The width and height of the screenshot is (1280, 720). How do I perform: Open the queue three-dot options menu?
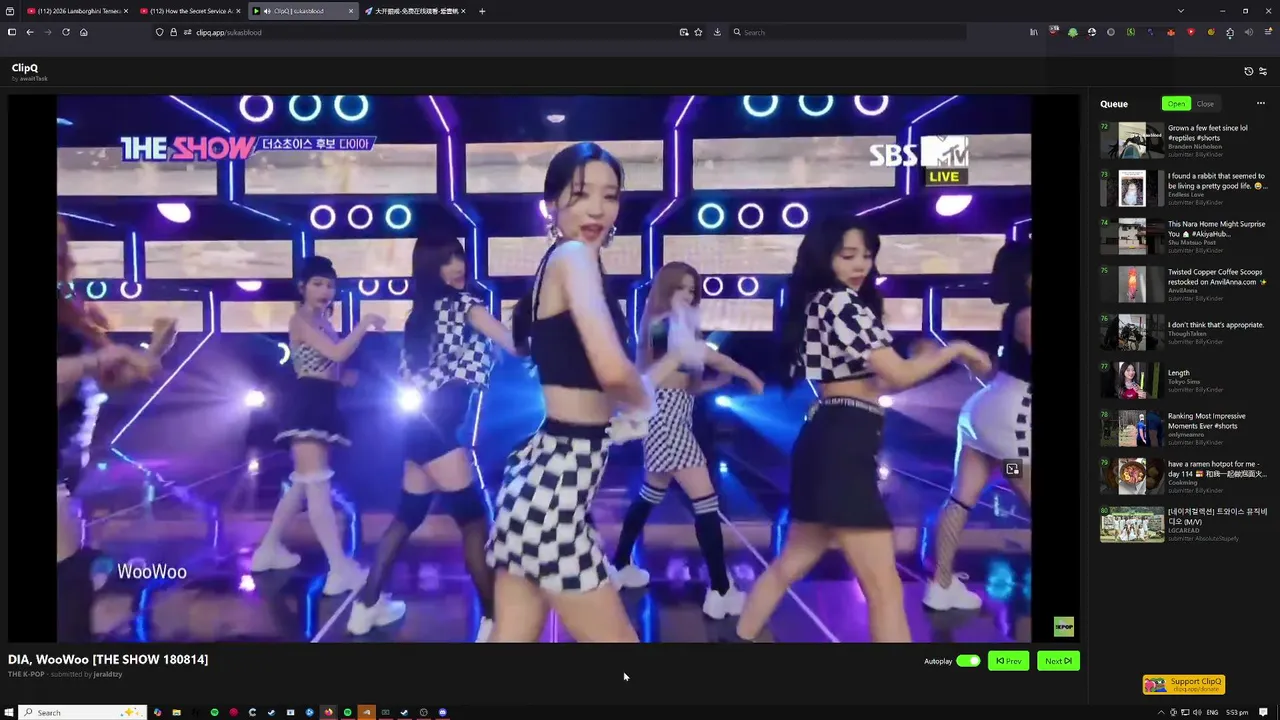[1260, 104]
